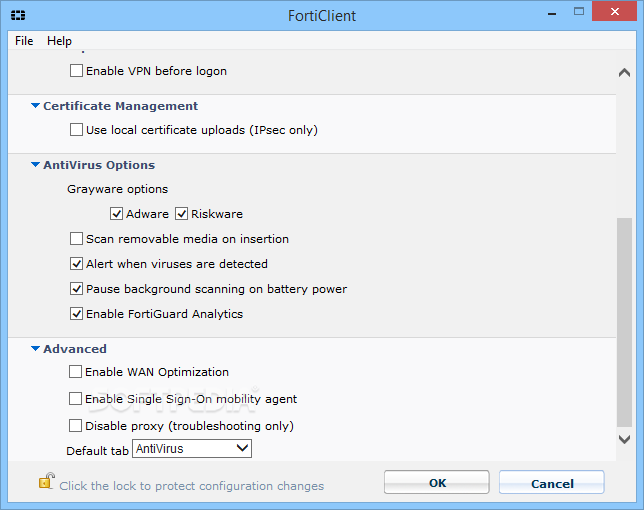Check Use local certificate uploads option
This screenshot has height=510, width=644.
click(x=76, y=130)
